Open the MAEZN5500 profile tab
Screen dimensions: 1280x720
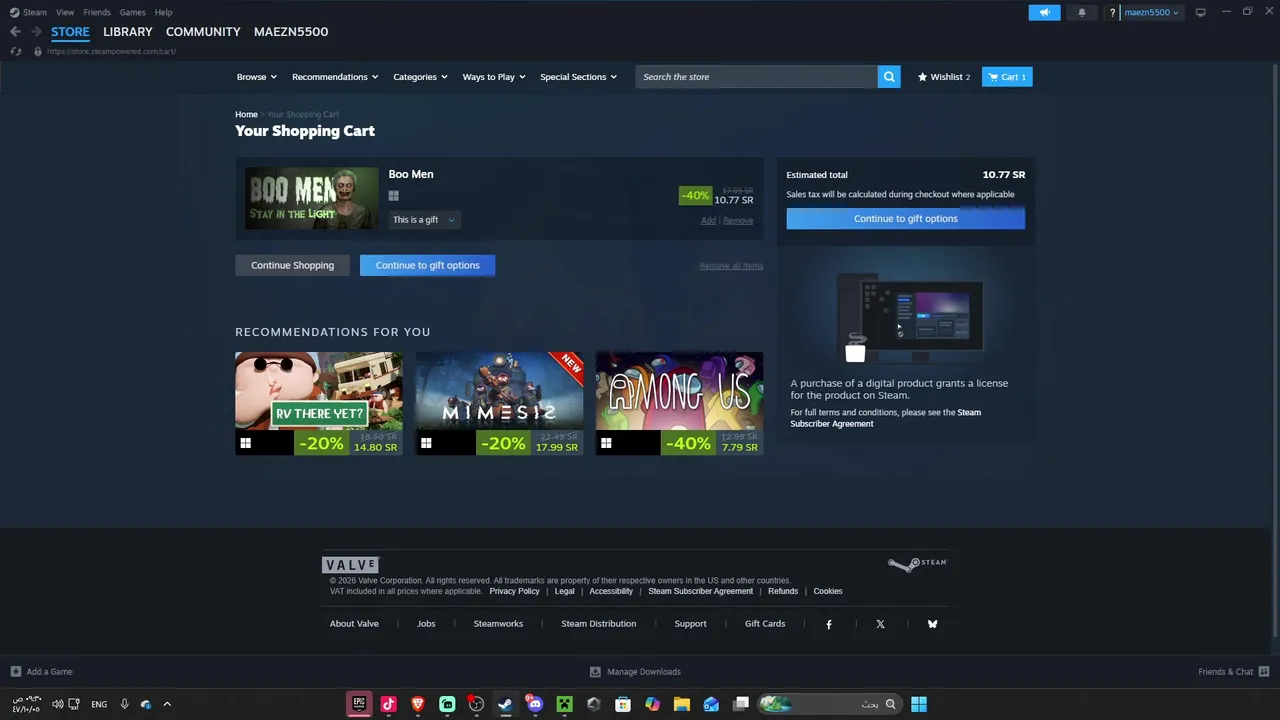pos(291,32)
